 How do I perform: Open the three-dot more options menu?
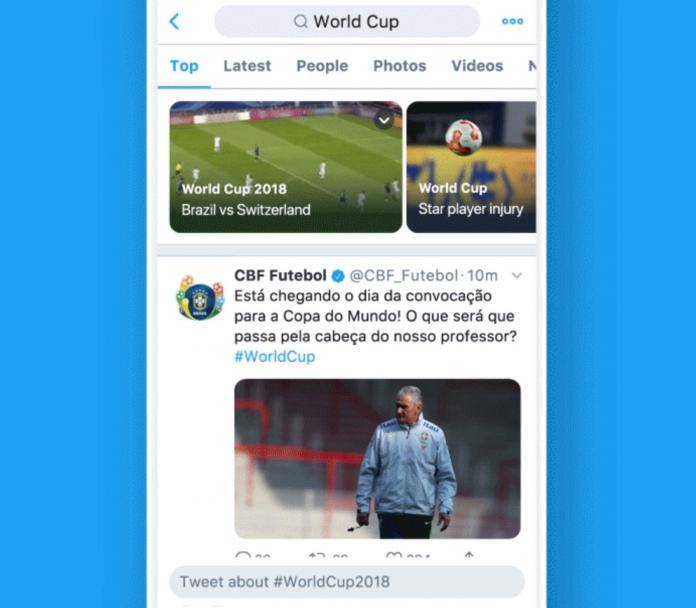click(512, 21)
